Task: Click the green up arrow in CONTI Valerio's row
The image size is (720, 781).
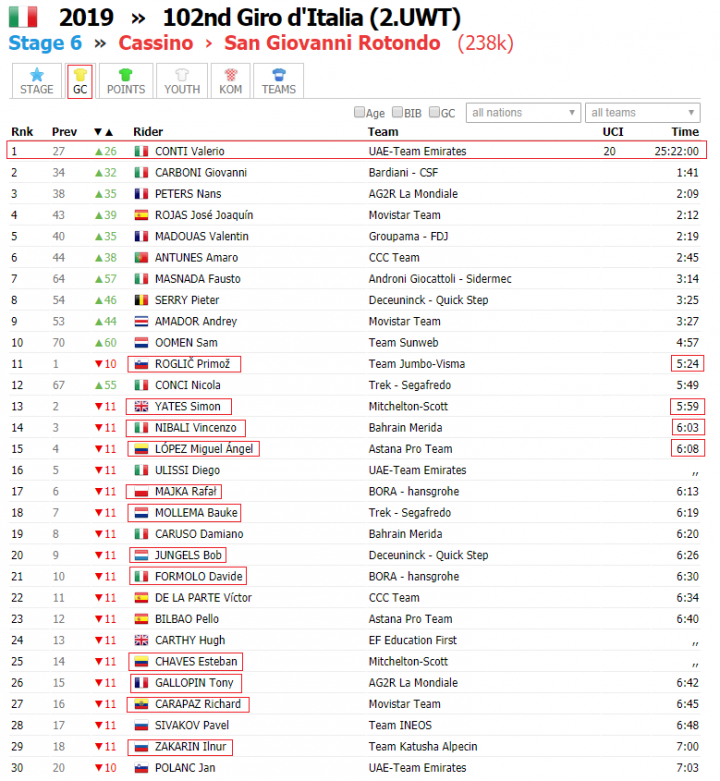Action: [x=99, y=151]
